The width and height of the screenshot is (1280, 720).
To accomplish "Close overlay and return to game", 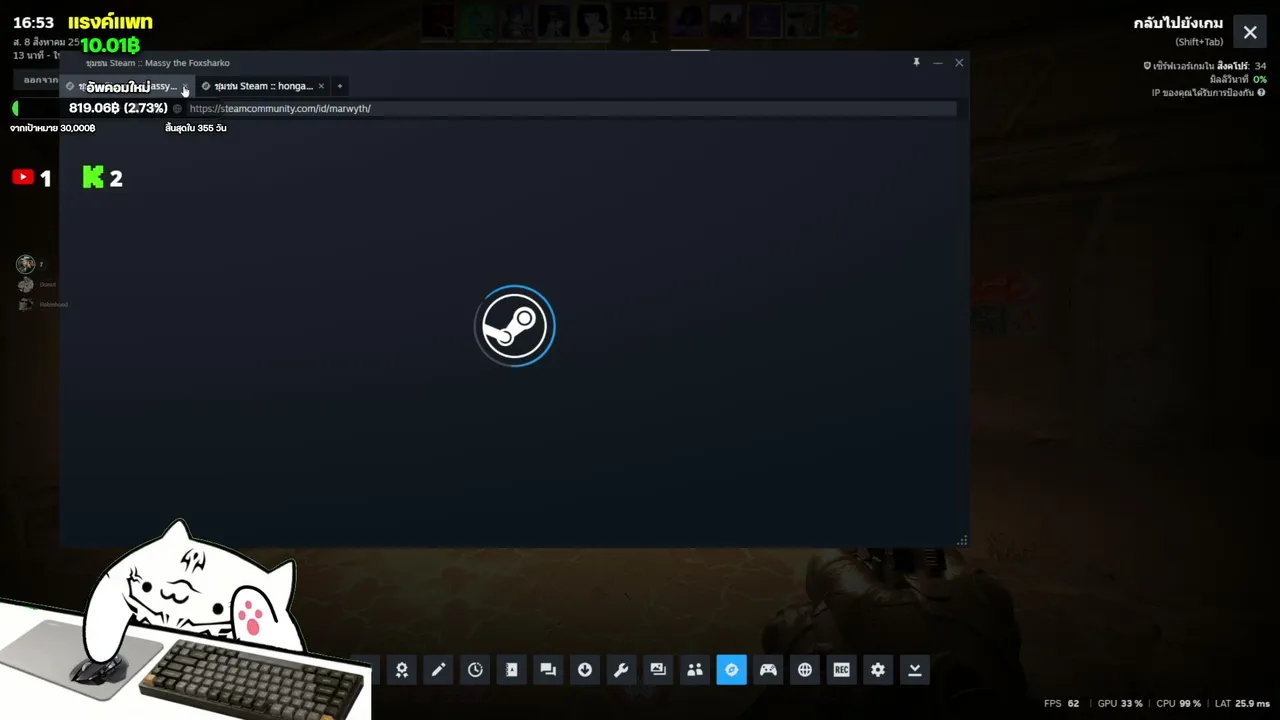I will [1250, 32].
